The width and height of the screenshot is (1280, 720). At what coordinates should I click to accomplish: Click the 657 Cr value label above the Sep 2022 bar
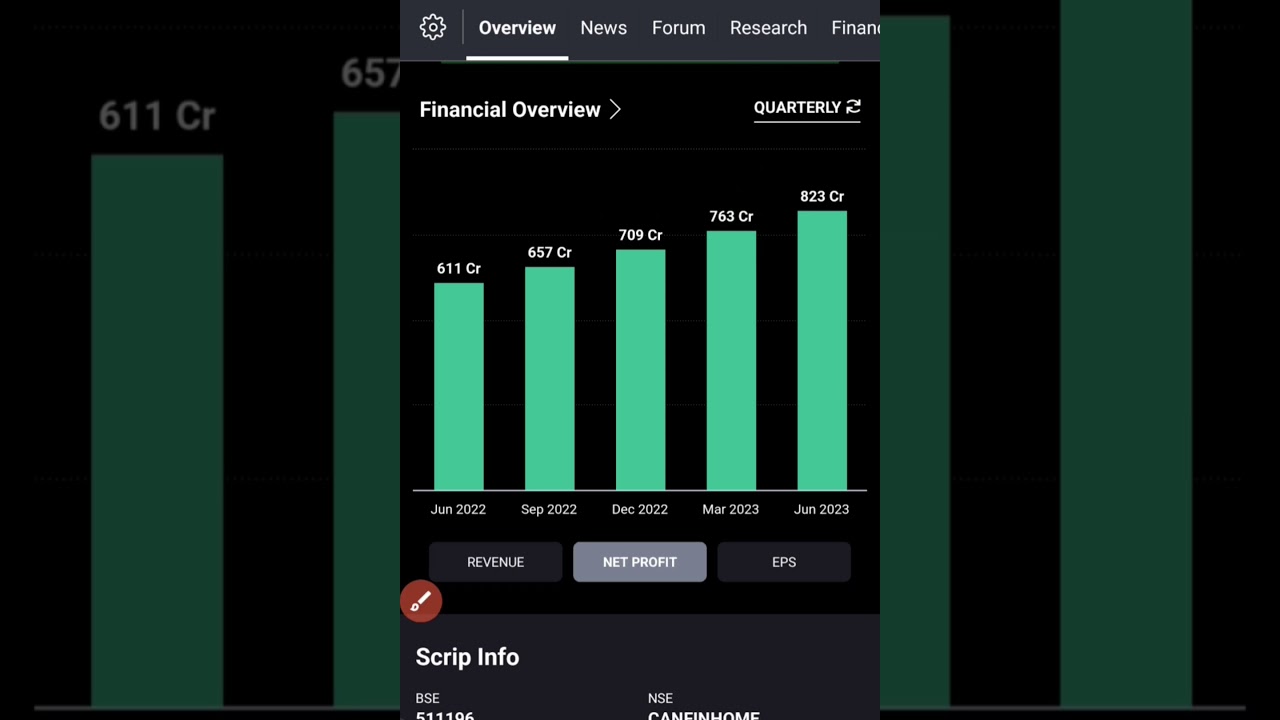[550, 252]
